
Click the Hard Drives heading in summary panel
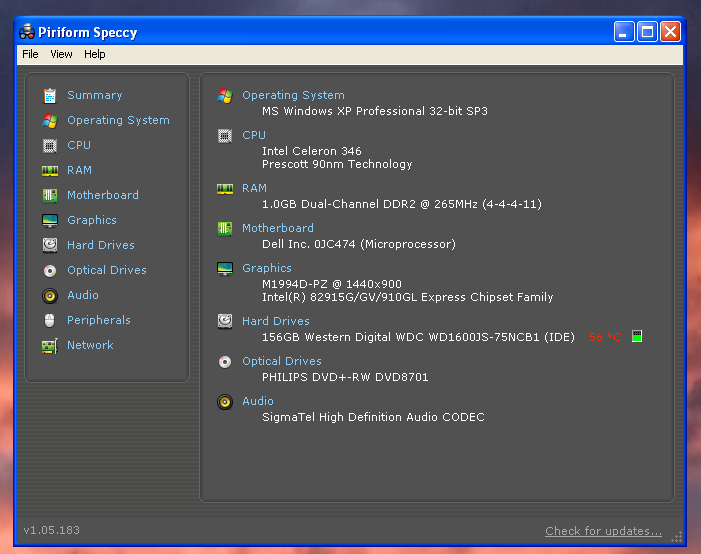276,321
